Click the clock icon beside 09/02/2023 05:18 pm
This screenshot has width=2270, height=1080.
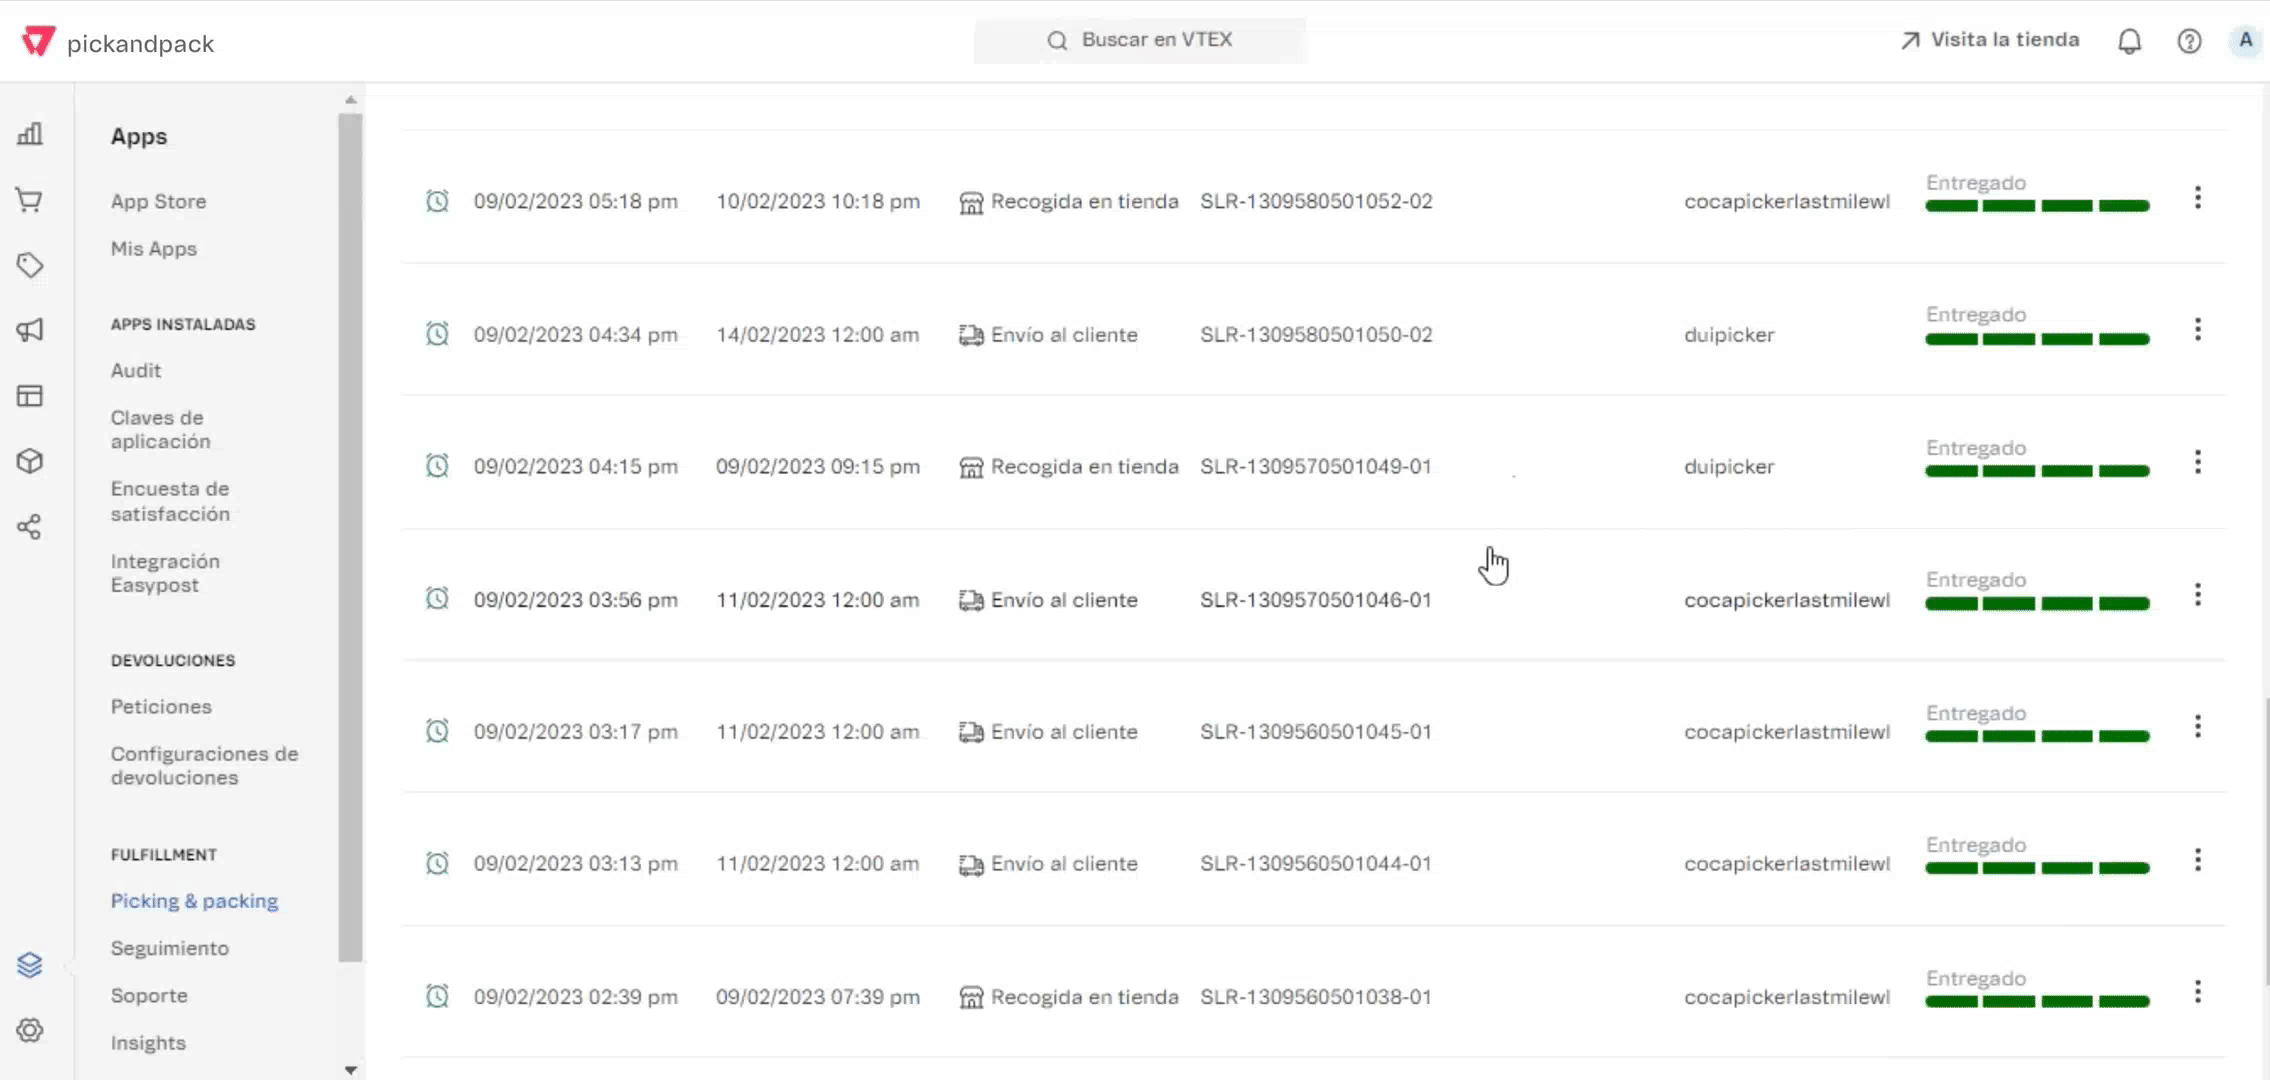[438, 201]
